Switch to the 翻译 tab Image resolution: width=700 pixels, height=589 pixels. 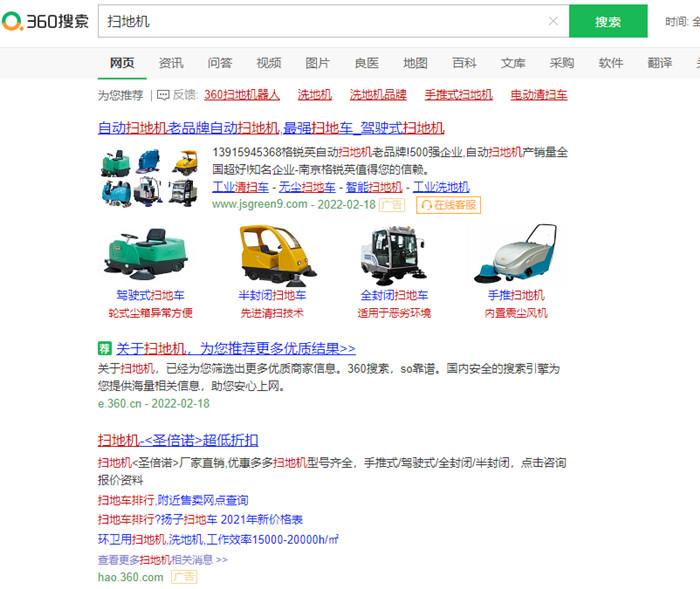coord(660,63)
